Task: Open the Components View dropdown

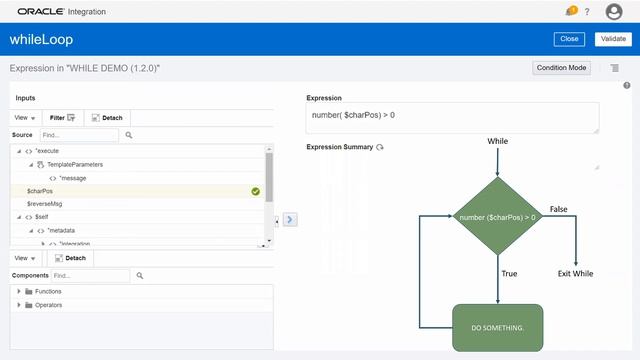Action: click(24, 258)
